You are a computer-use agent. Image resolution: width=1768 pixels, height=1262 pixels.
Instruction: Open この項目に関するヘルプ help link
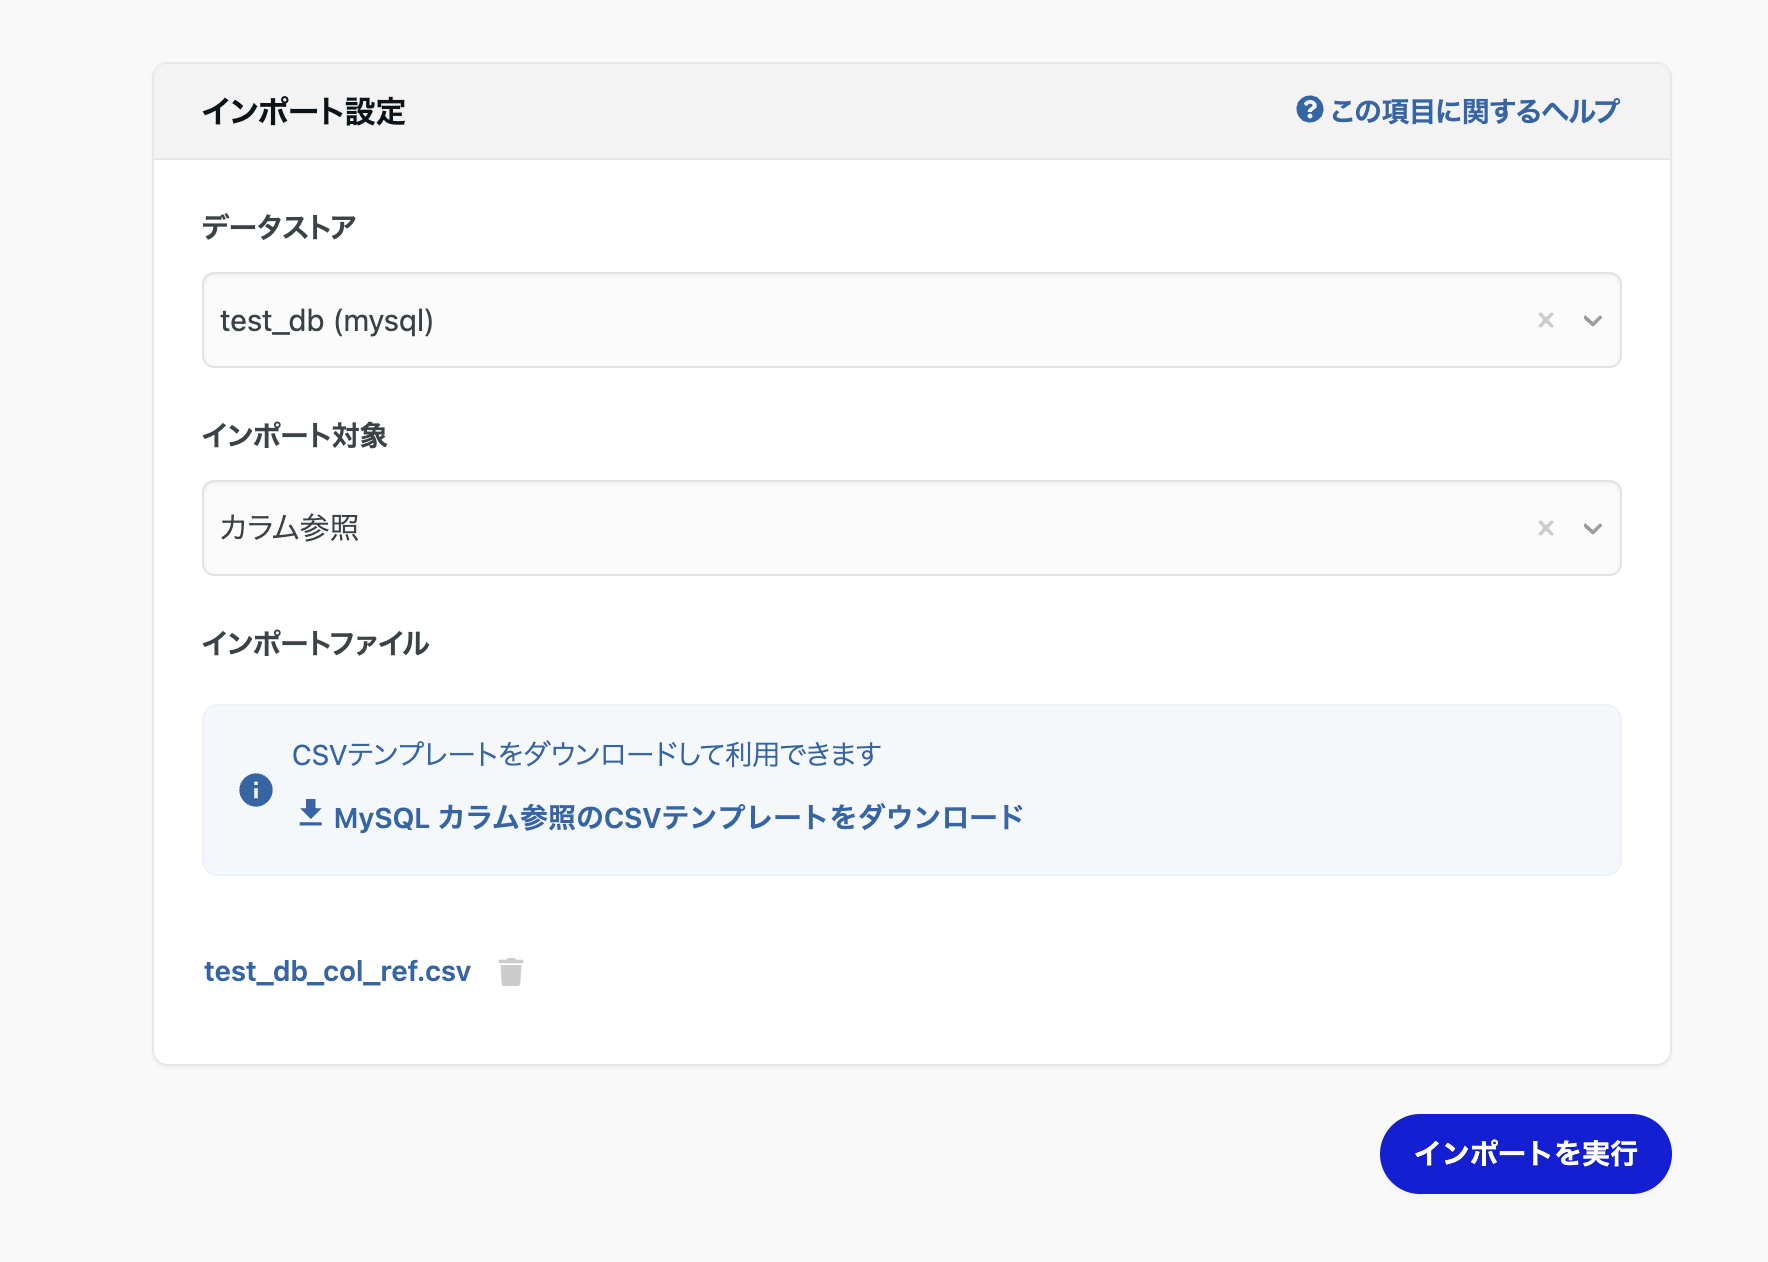1475,110
